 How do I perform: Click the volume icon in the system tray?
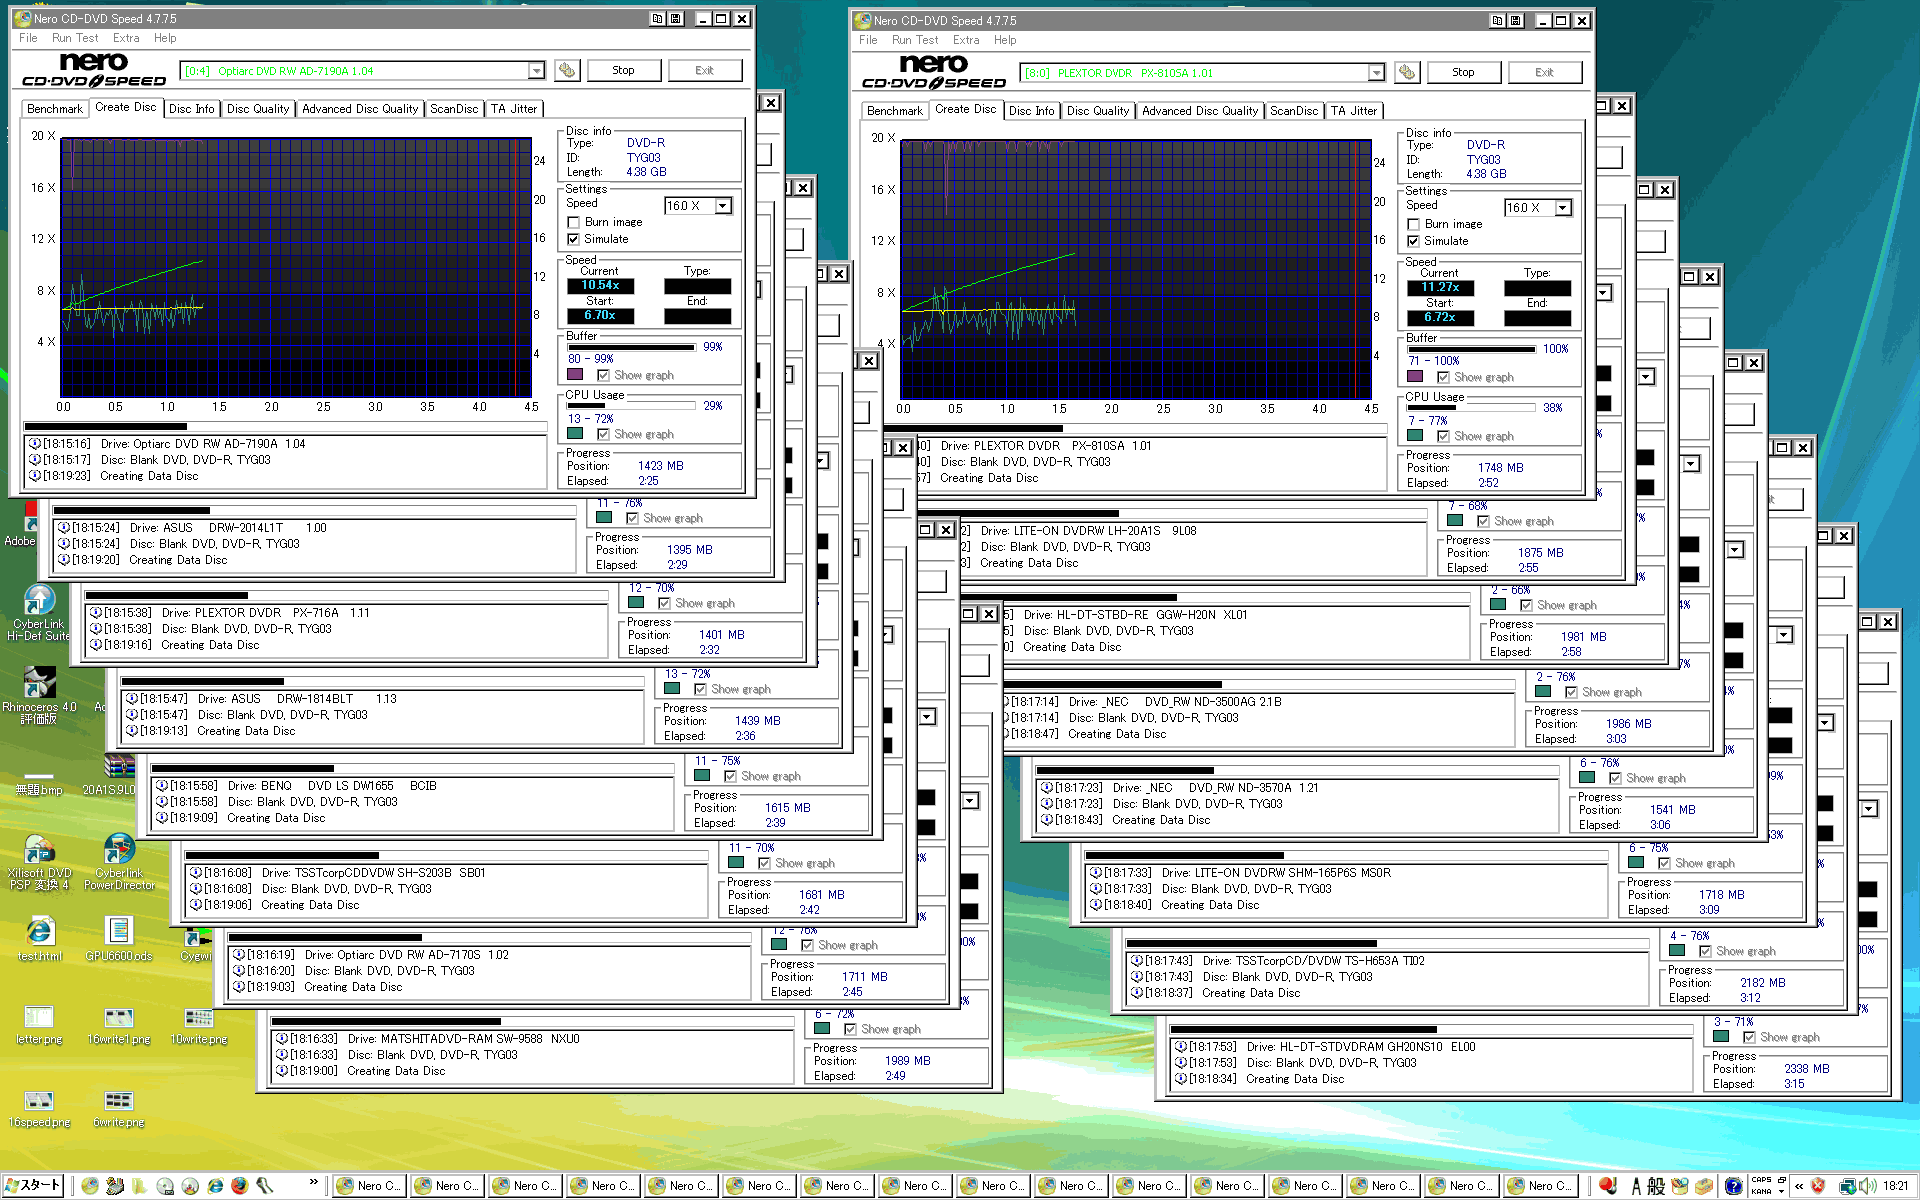pos(1867,1186)
